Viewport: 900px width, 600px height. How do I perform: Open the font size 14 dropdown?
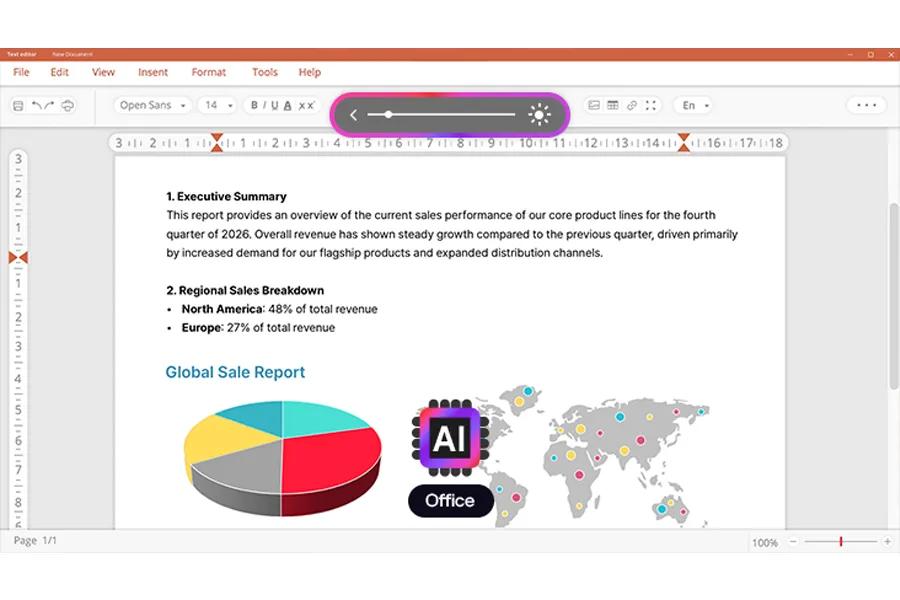click(x=219, y=105)
